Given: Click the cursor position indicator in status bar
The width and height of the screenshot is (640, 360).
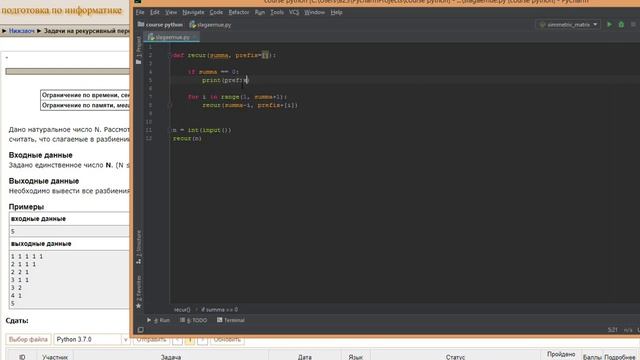Looking at the screenshot, I should [x=612, y=329].
